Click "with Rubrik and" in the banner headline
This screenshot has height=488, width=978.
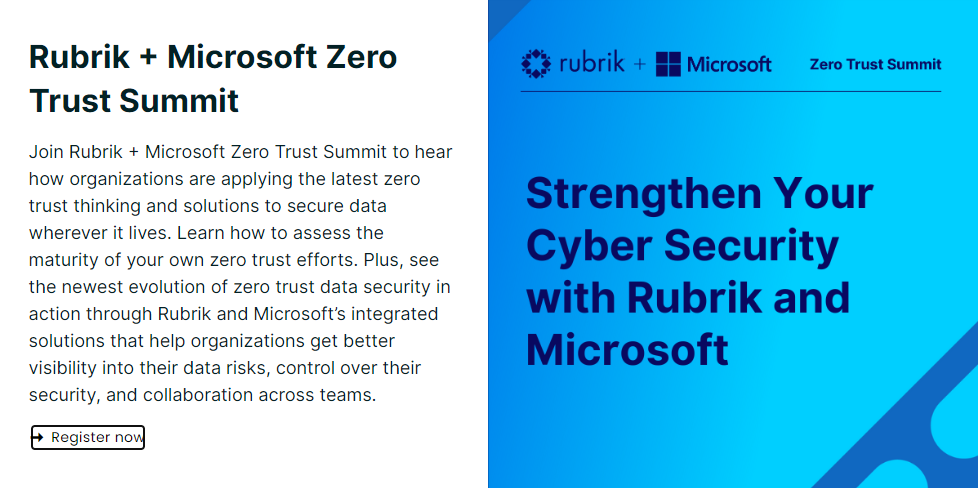pos(688,297)
